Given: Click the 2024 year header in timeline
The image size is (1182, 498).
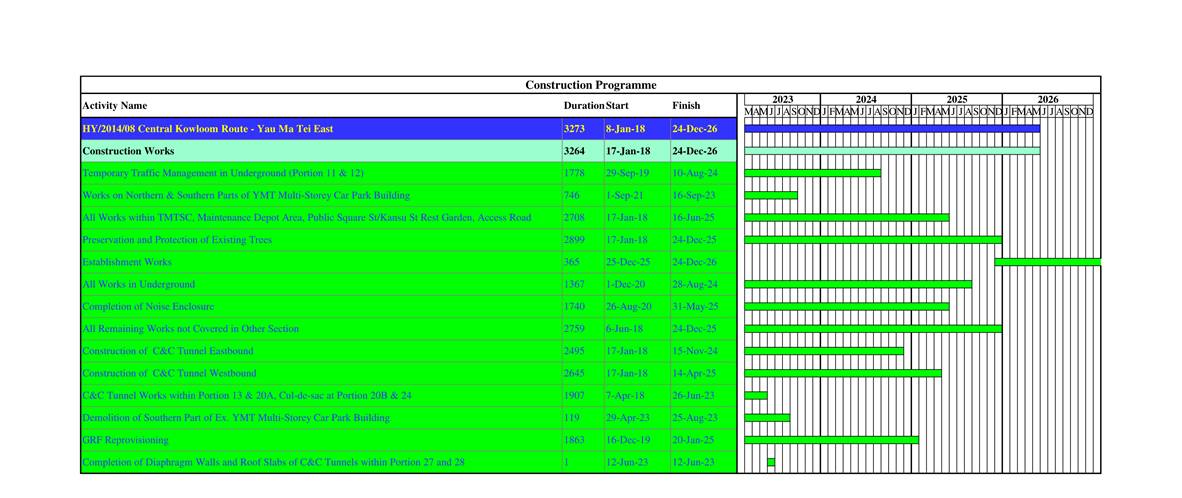Looking at the screenshot, I should pos(866,100).
